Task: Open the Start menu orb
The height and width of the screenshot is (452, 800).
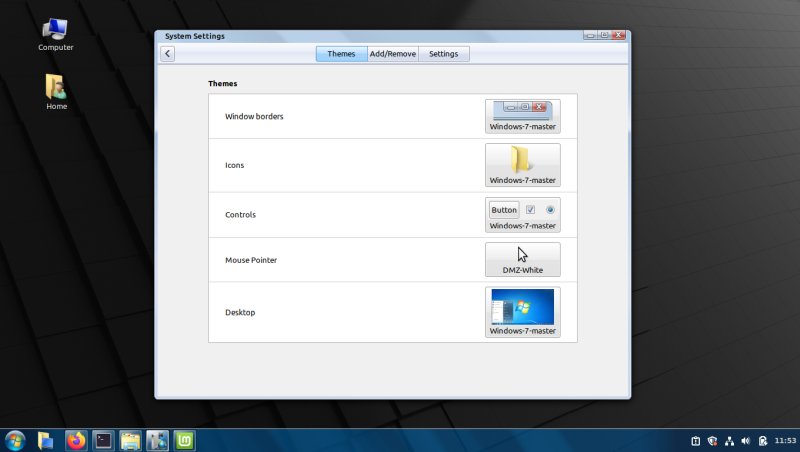Action: [15, 441]
